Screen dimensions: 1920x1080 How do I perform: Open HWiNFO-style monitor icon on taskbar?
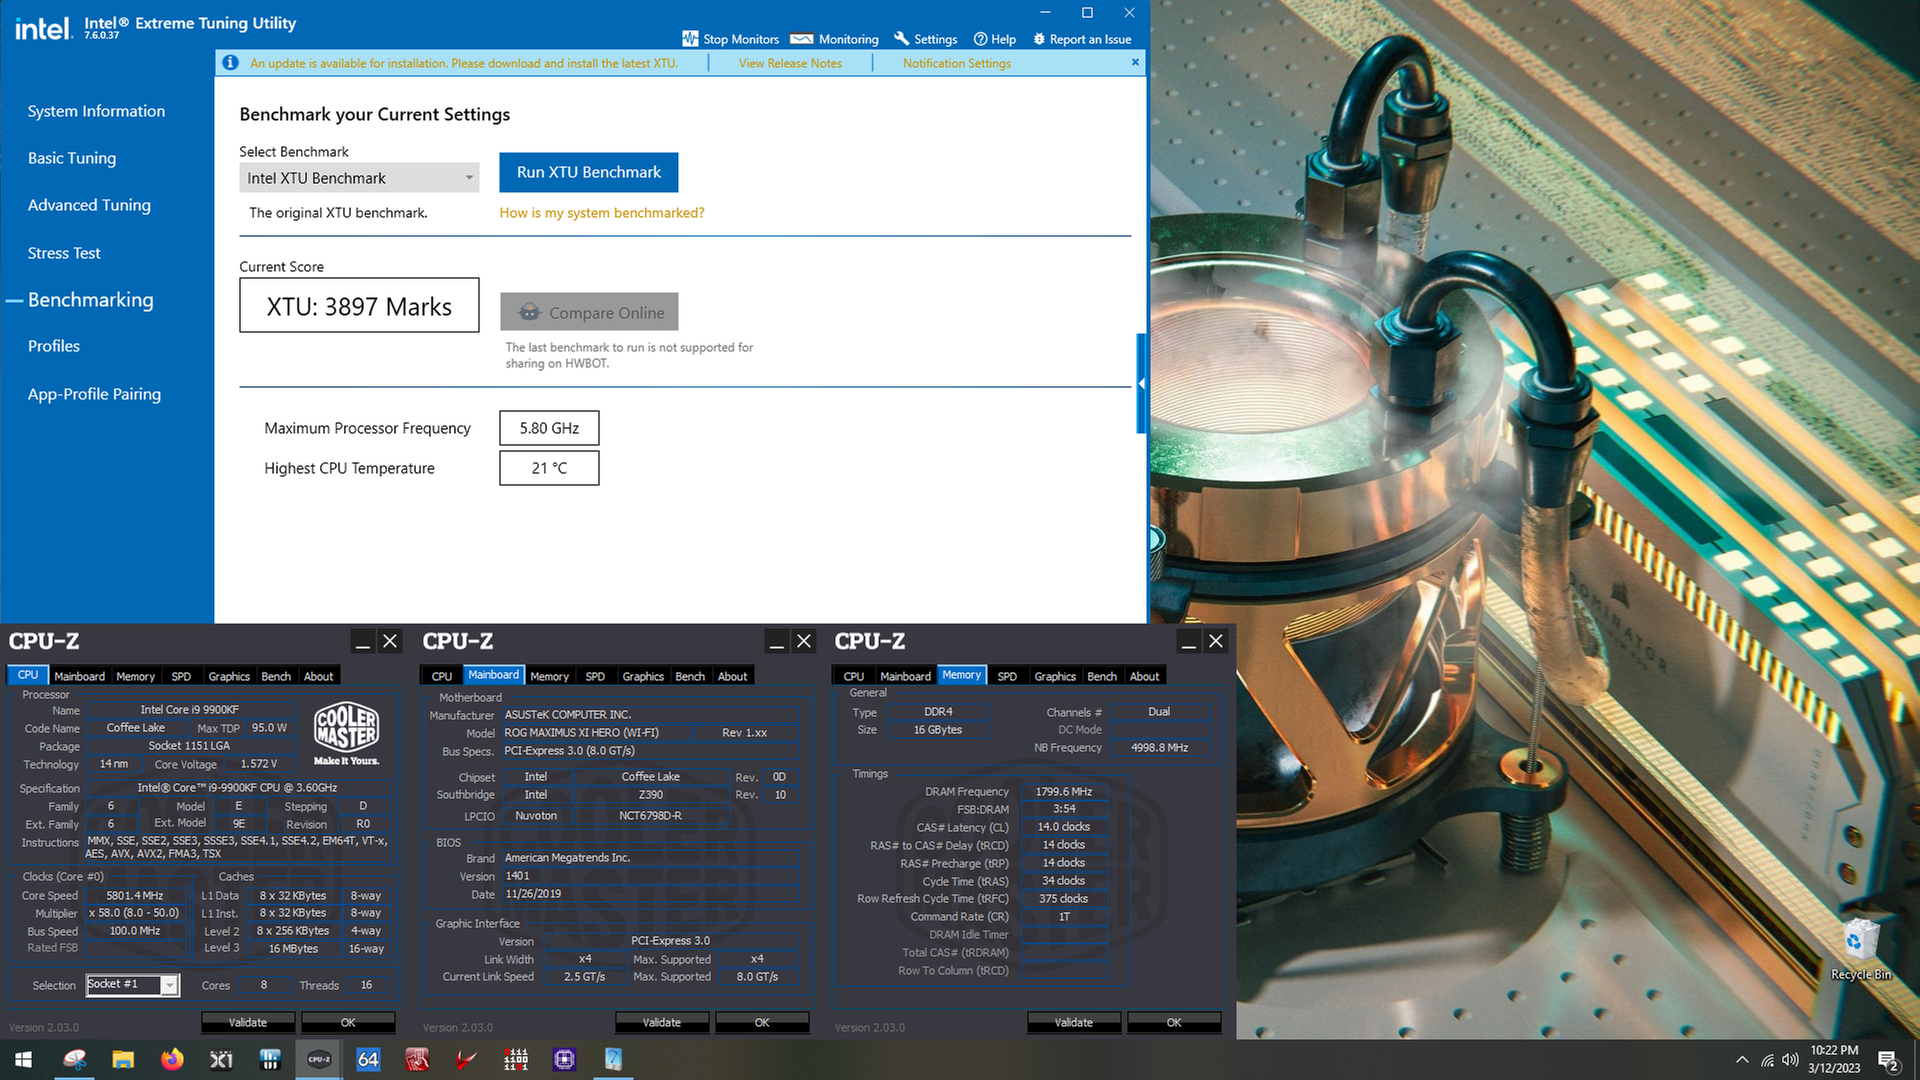270,1059
